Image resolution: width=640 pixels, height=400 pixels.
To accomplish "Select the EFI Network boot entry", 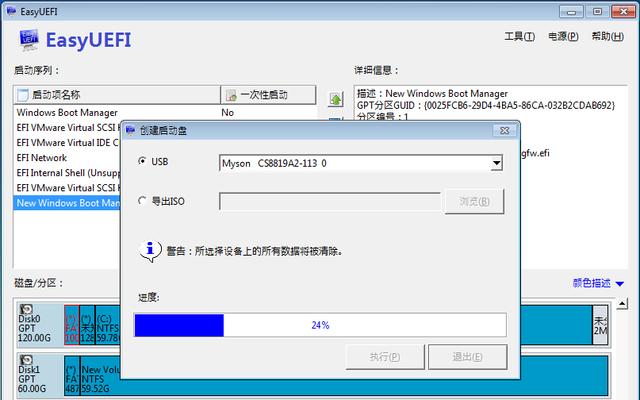I will click(x=42, y=158).
